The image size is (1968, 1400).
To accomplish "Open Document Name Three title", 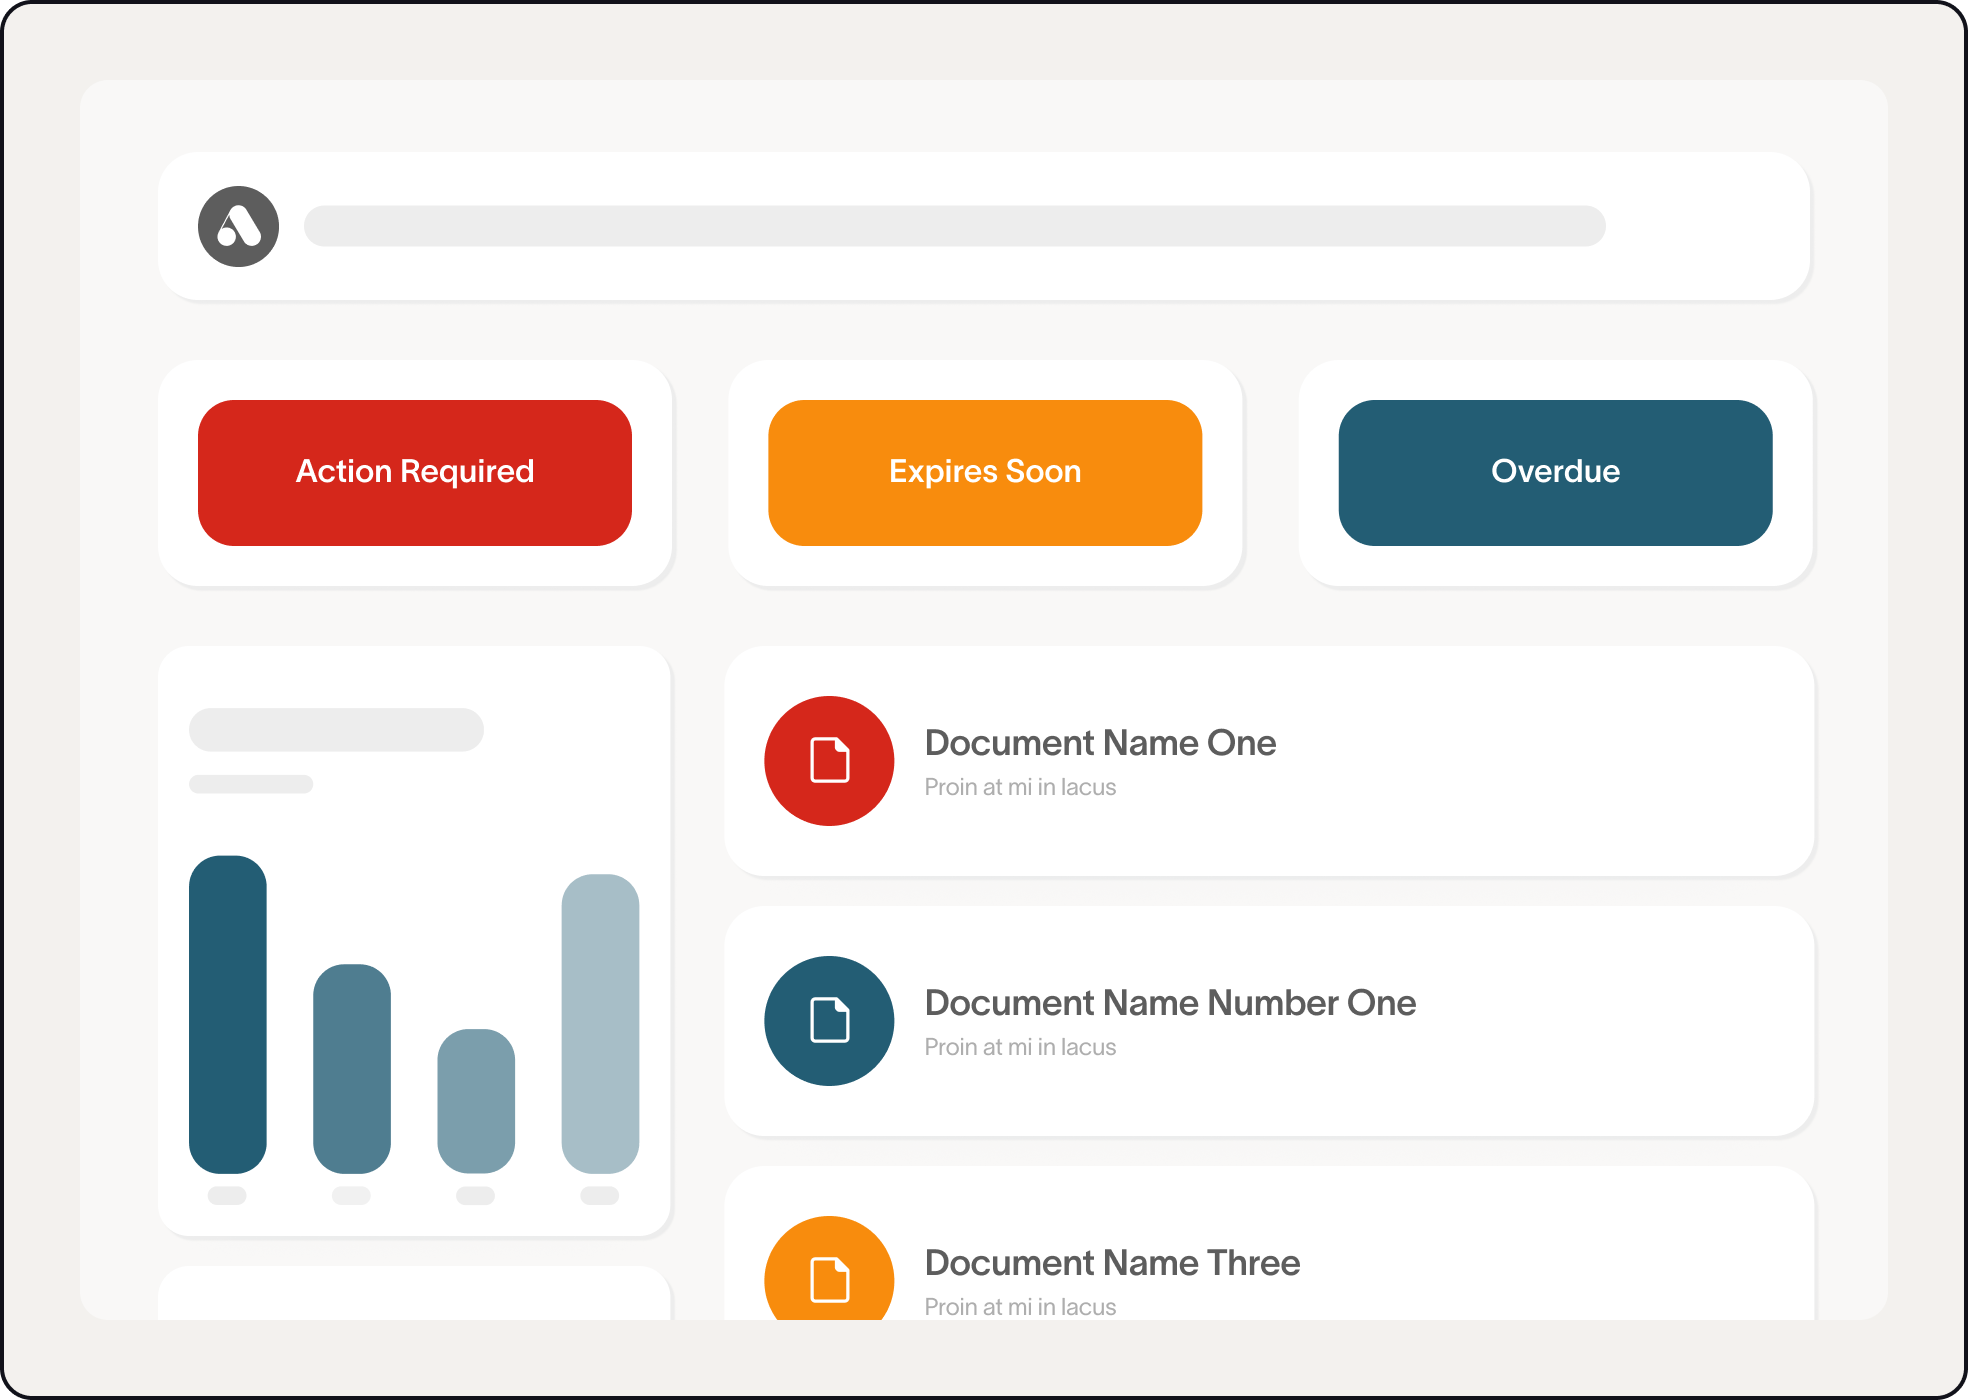I will 1112,1263.
